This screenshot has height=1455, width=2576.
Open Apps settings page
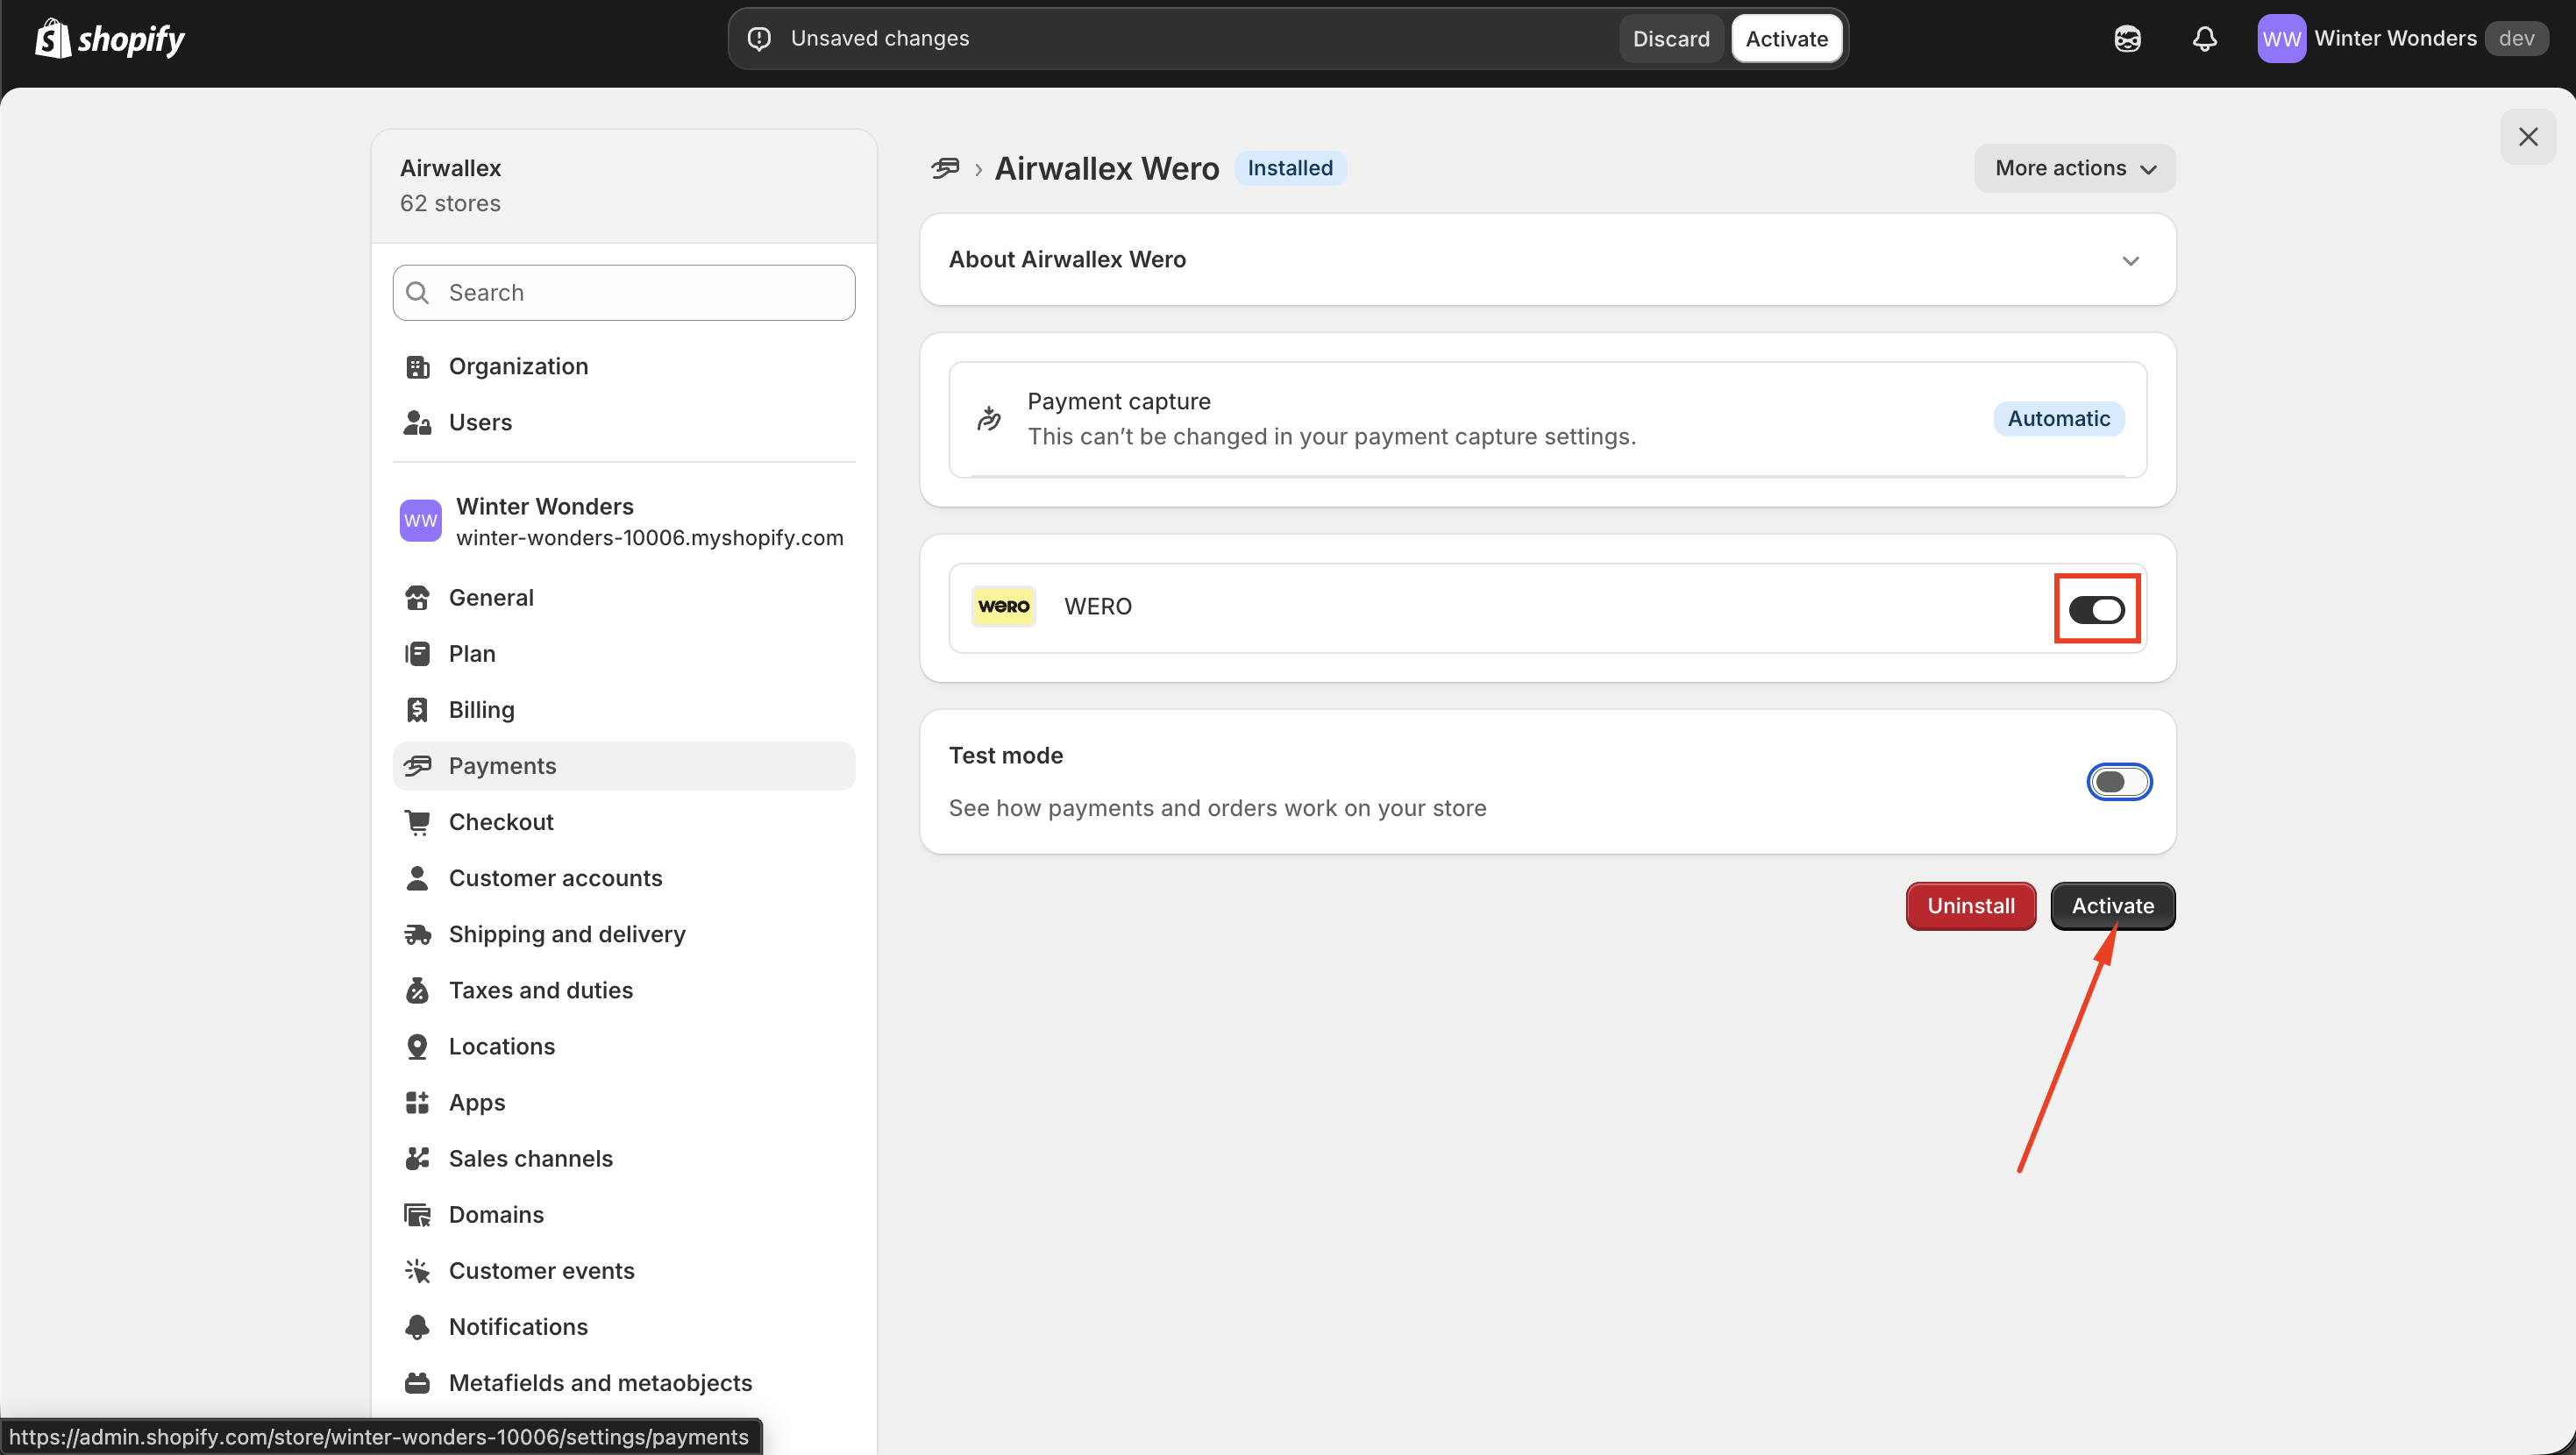coord(624,1102)
